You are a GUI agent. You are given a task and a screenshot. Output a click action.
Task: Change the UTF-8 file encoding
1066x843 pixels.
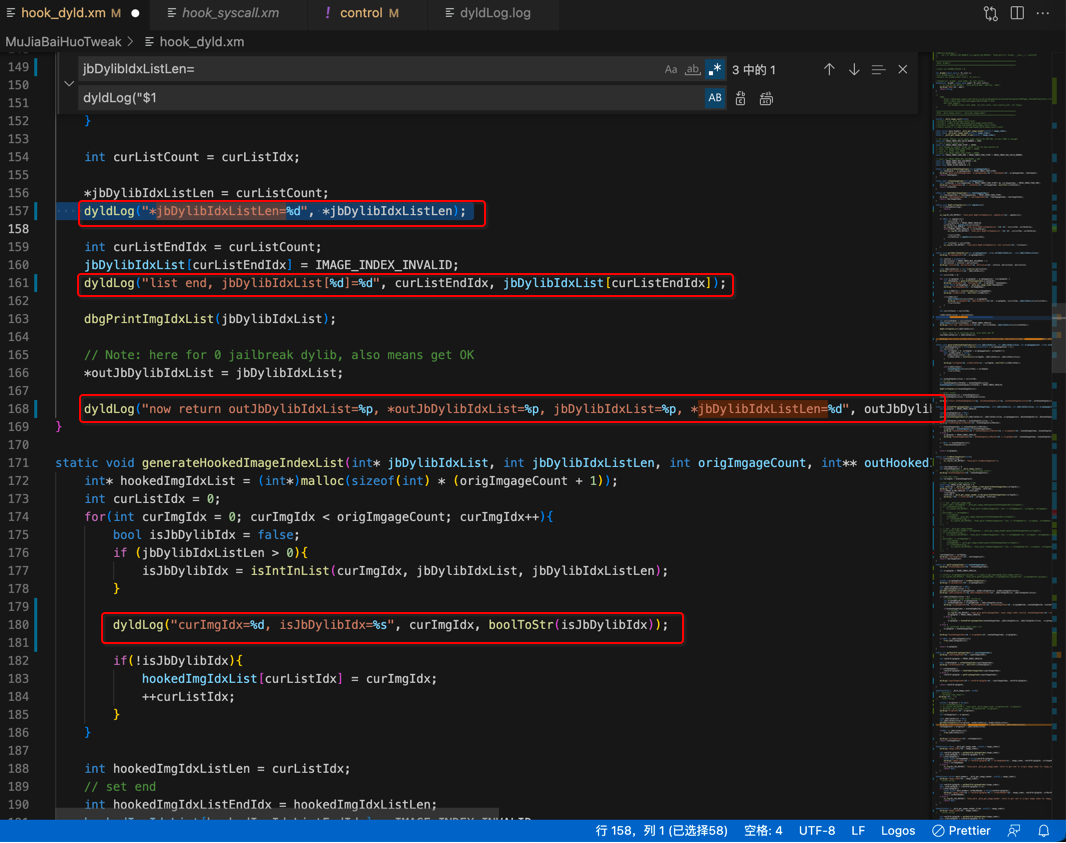tap(816, 831)
